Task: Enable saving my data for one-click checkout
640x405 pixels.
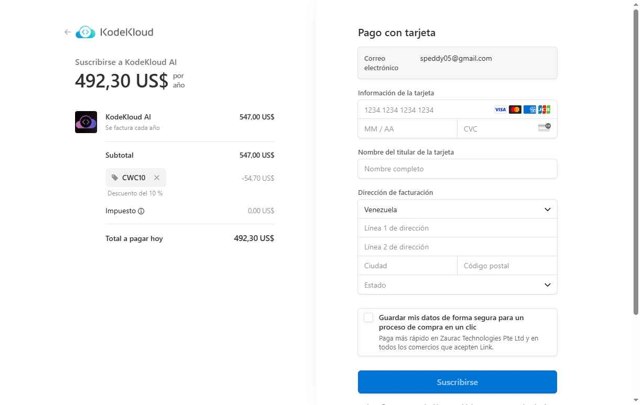Action: (369, 318)
